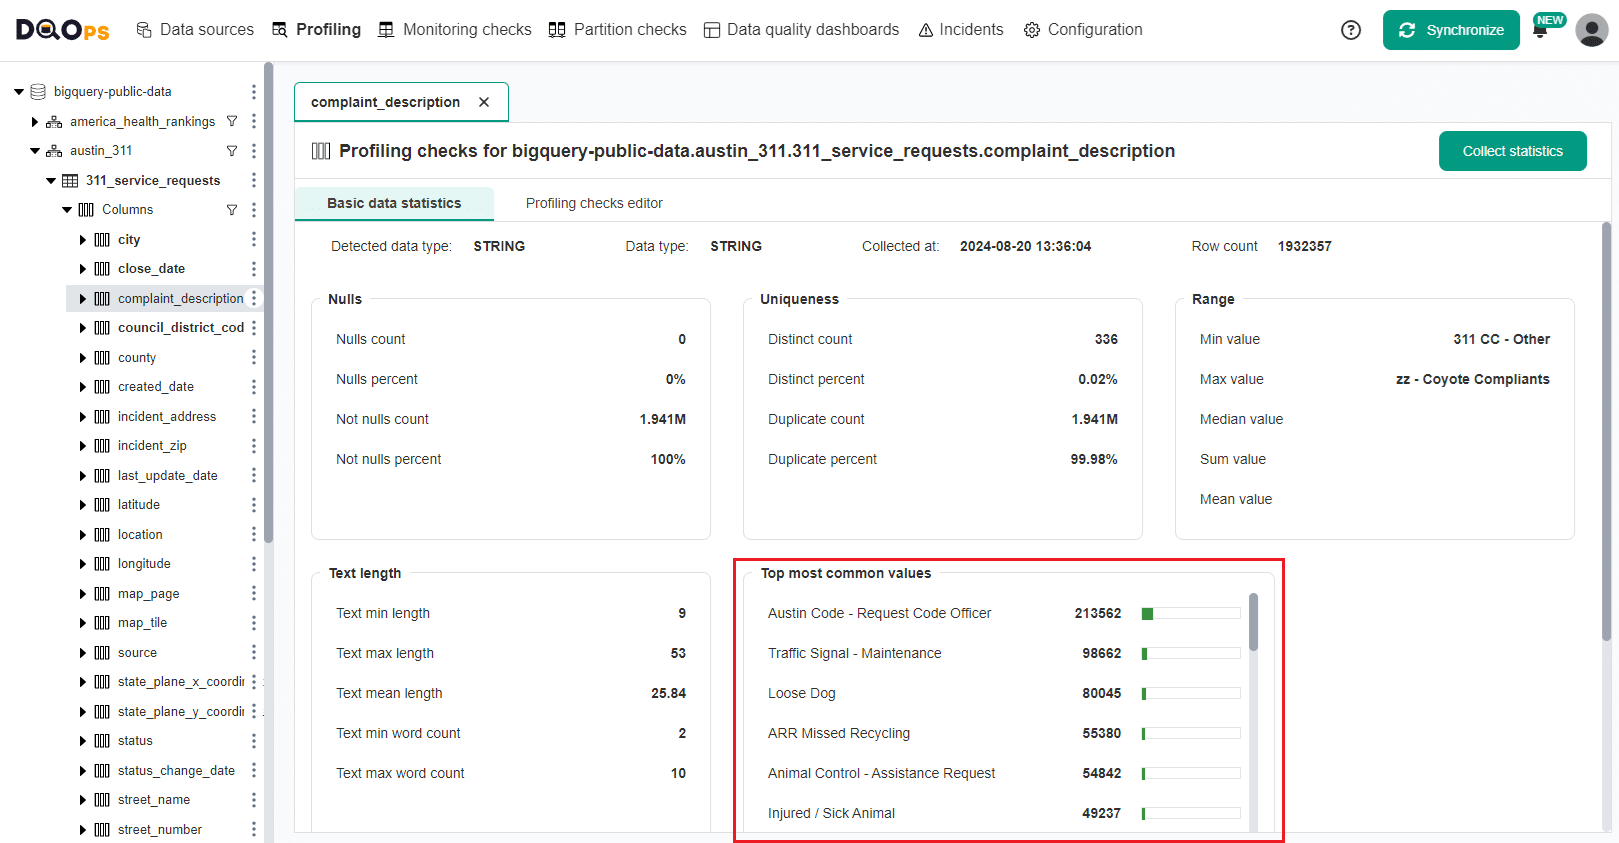Click the Synchronize button
The image size is (1619, 843).
[1451, 30]
